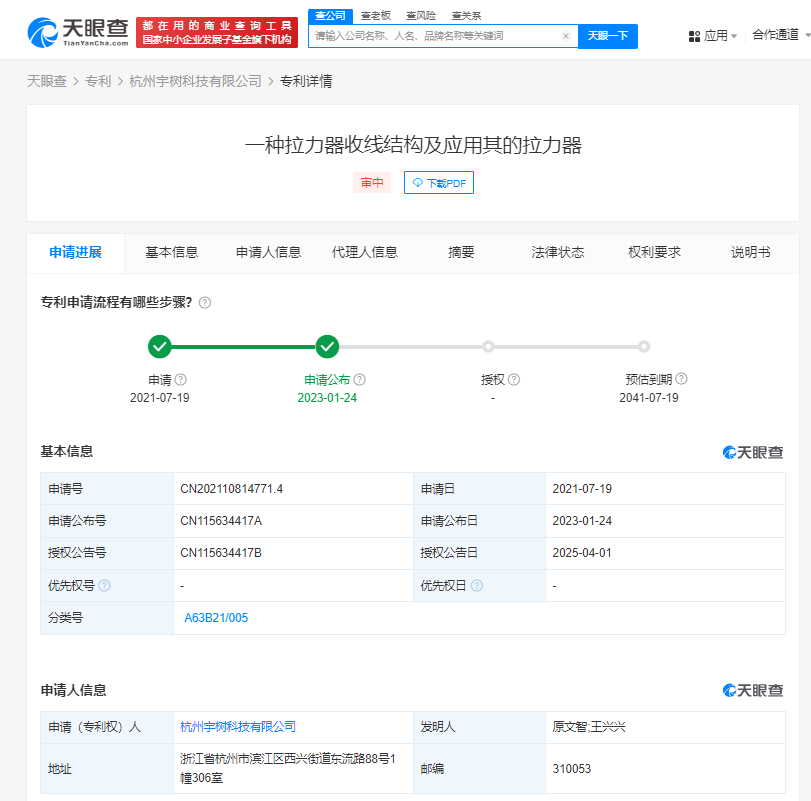Click the red 商业查询工具 banner
Viewport: 811px width, 801px height.
(x=217, y=33)
